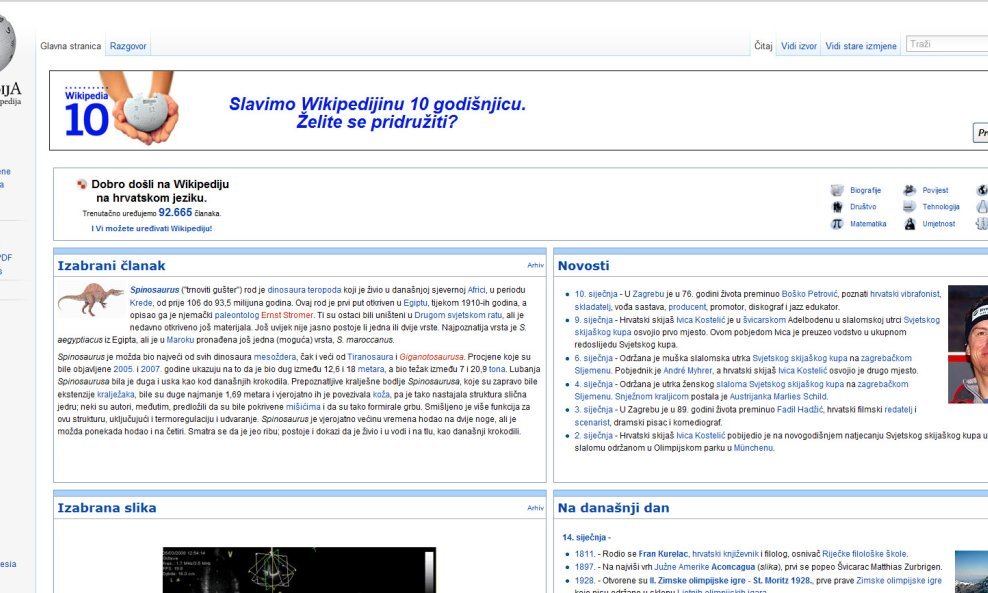Open the mišićima link
Screen dimensions: 988x593
303,407
